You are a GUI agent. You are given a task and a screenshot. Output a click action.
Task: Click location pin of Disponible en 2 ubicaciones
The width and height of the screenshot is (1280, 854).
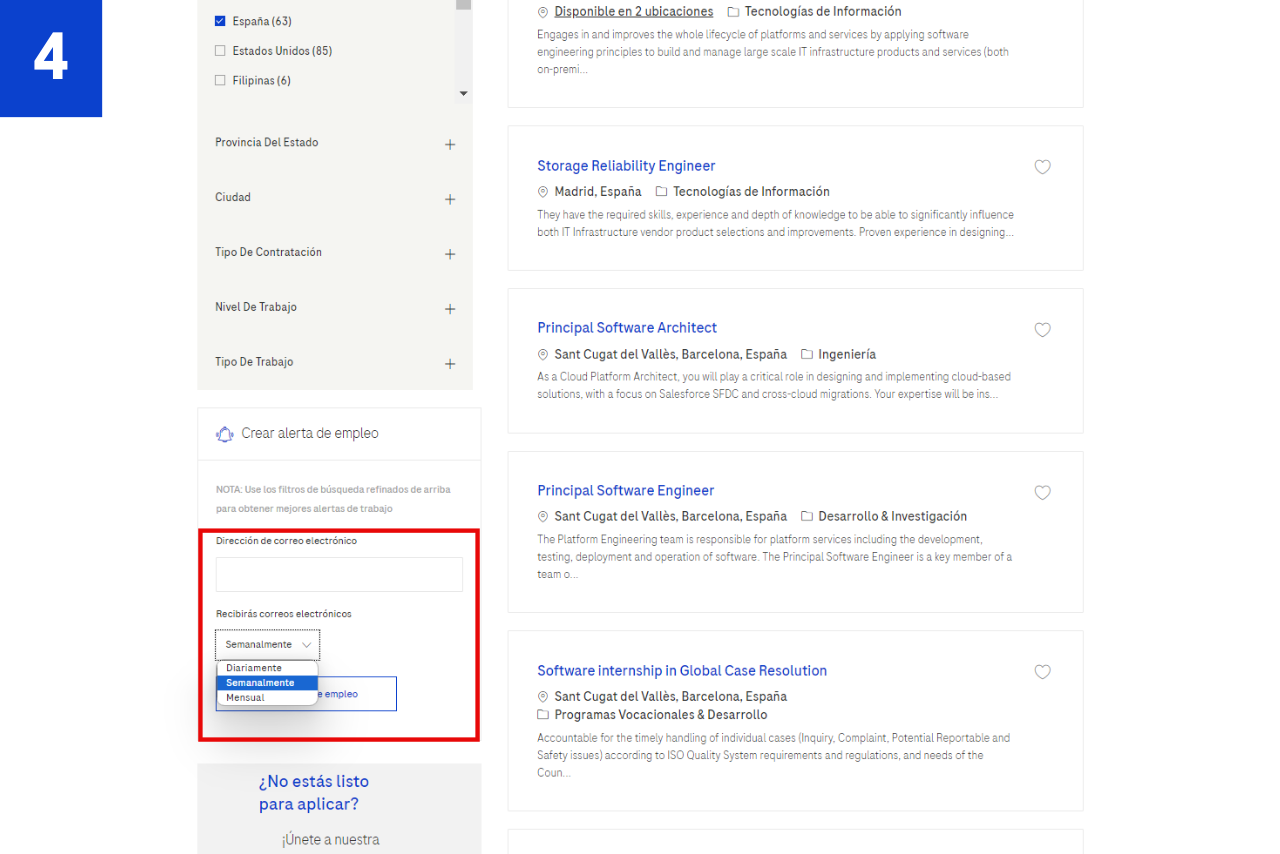pyautogui.click(x=543, y=12)
